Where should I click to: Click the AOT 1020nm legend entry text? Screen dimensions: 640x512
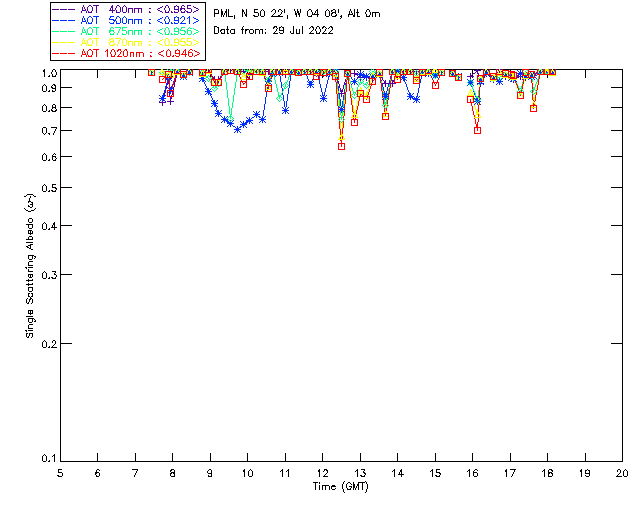click(x=140, y=53)
